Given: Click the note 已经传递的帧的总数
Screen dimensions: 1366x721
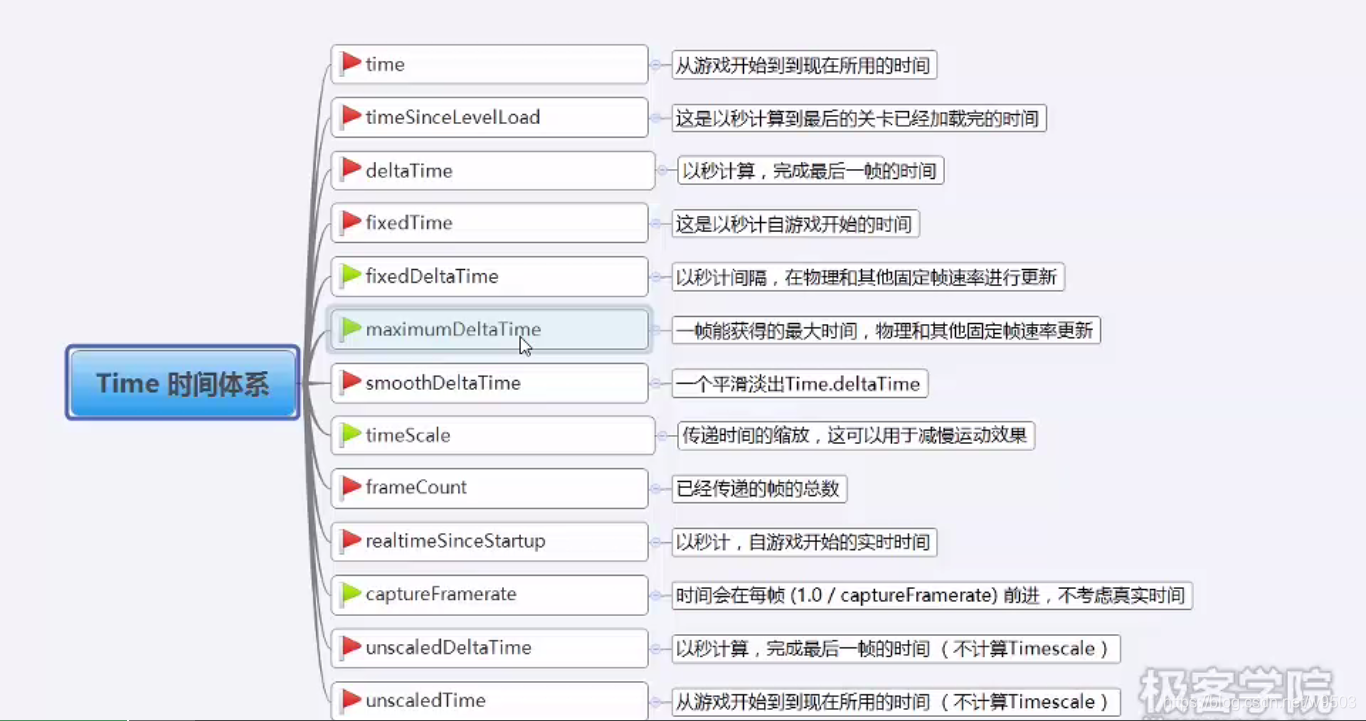Looking at the screenshot, I should 759,489.
